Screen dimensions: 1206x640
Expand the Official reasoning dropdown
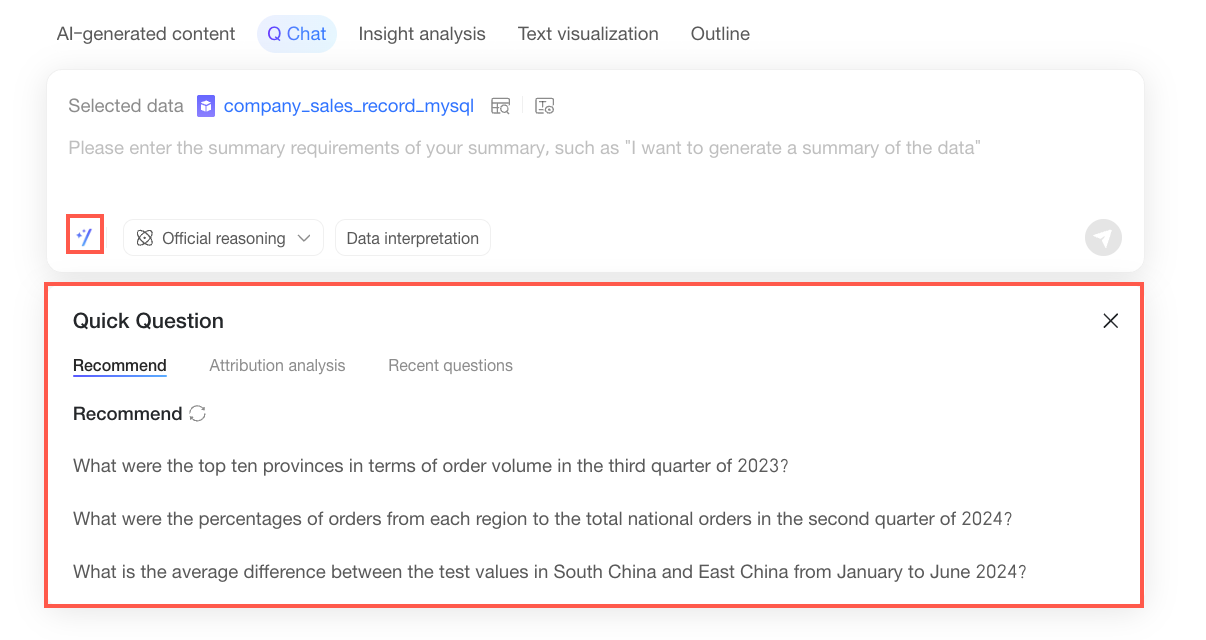click(224, 238)
